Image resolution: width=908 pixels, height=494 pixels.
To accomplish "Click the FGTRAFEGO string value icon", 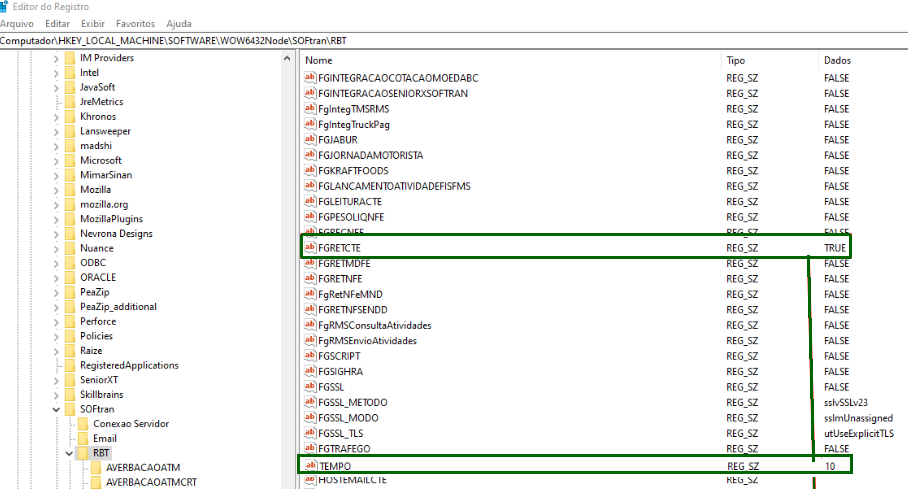I will pyautogui.click(x=310, y=449).
